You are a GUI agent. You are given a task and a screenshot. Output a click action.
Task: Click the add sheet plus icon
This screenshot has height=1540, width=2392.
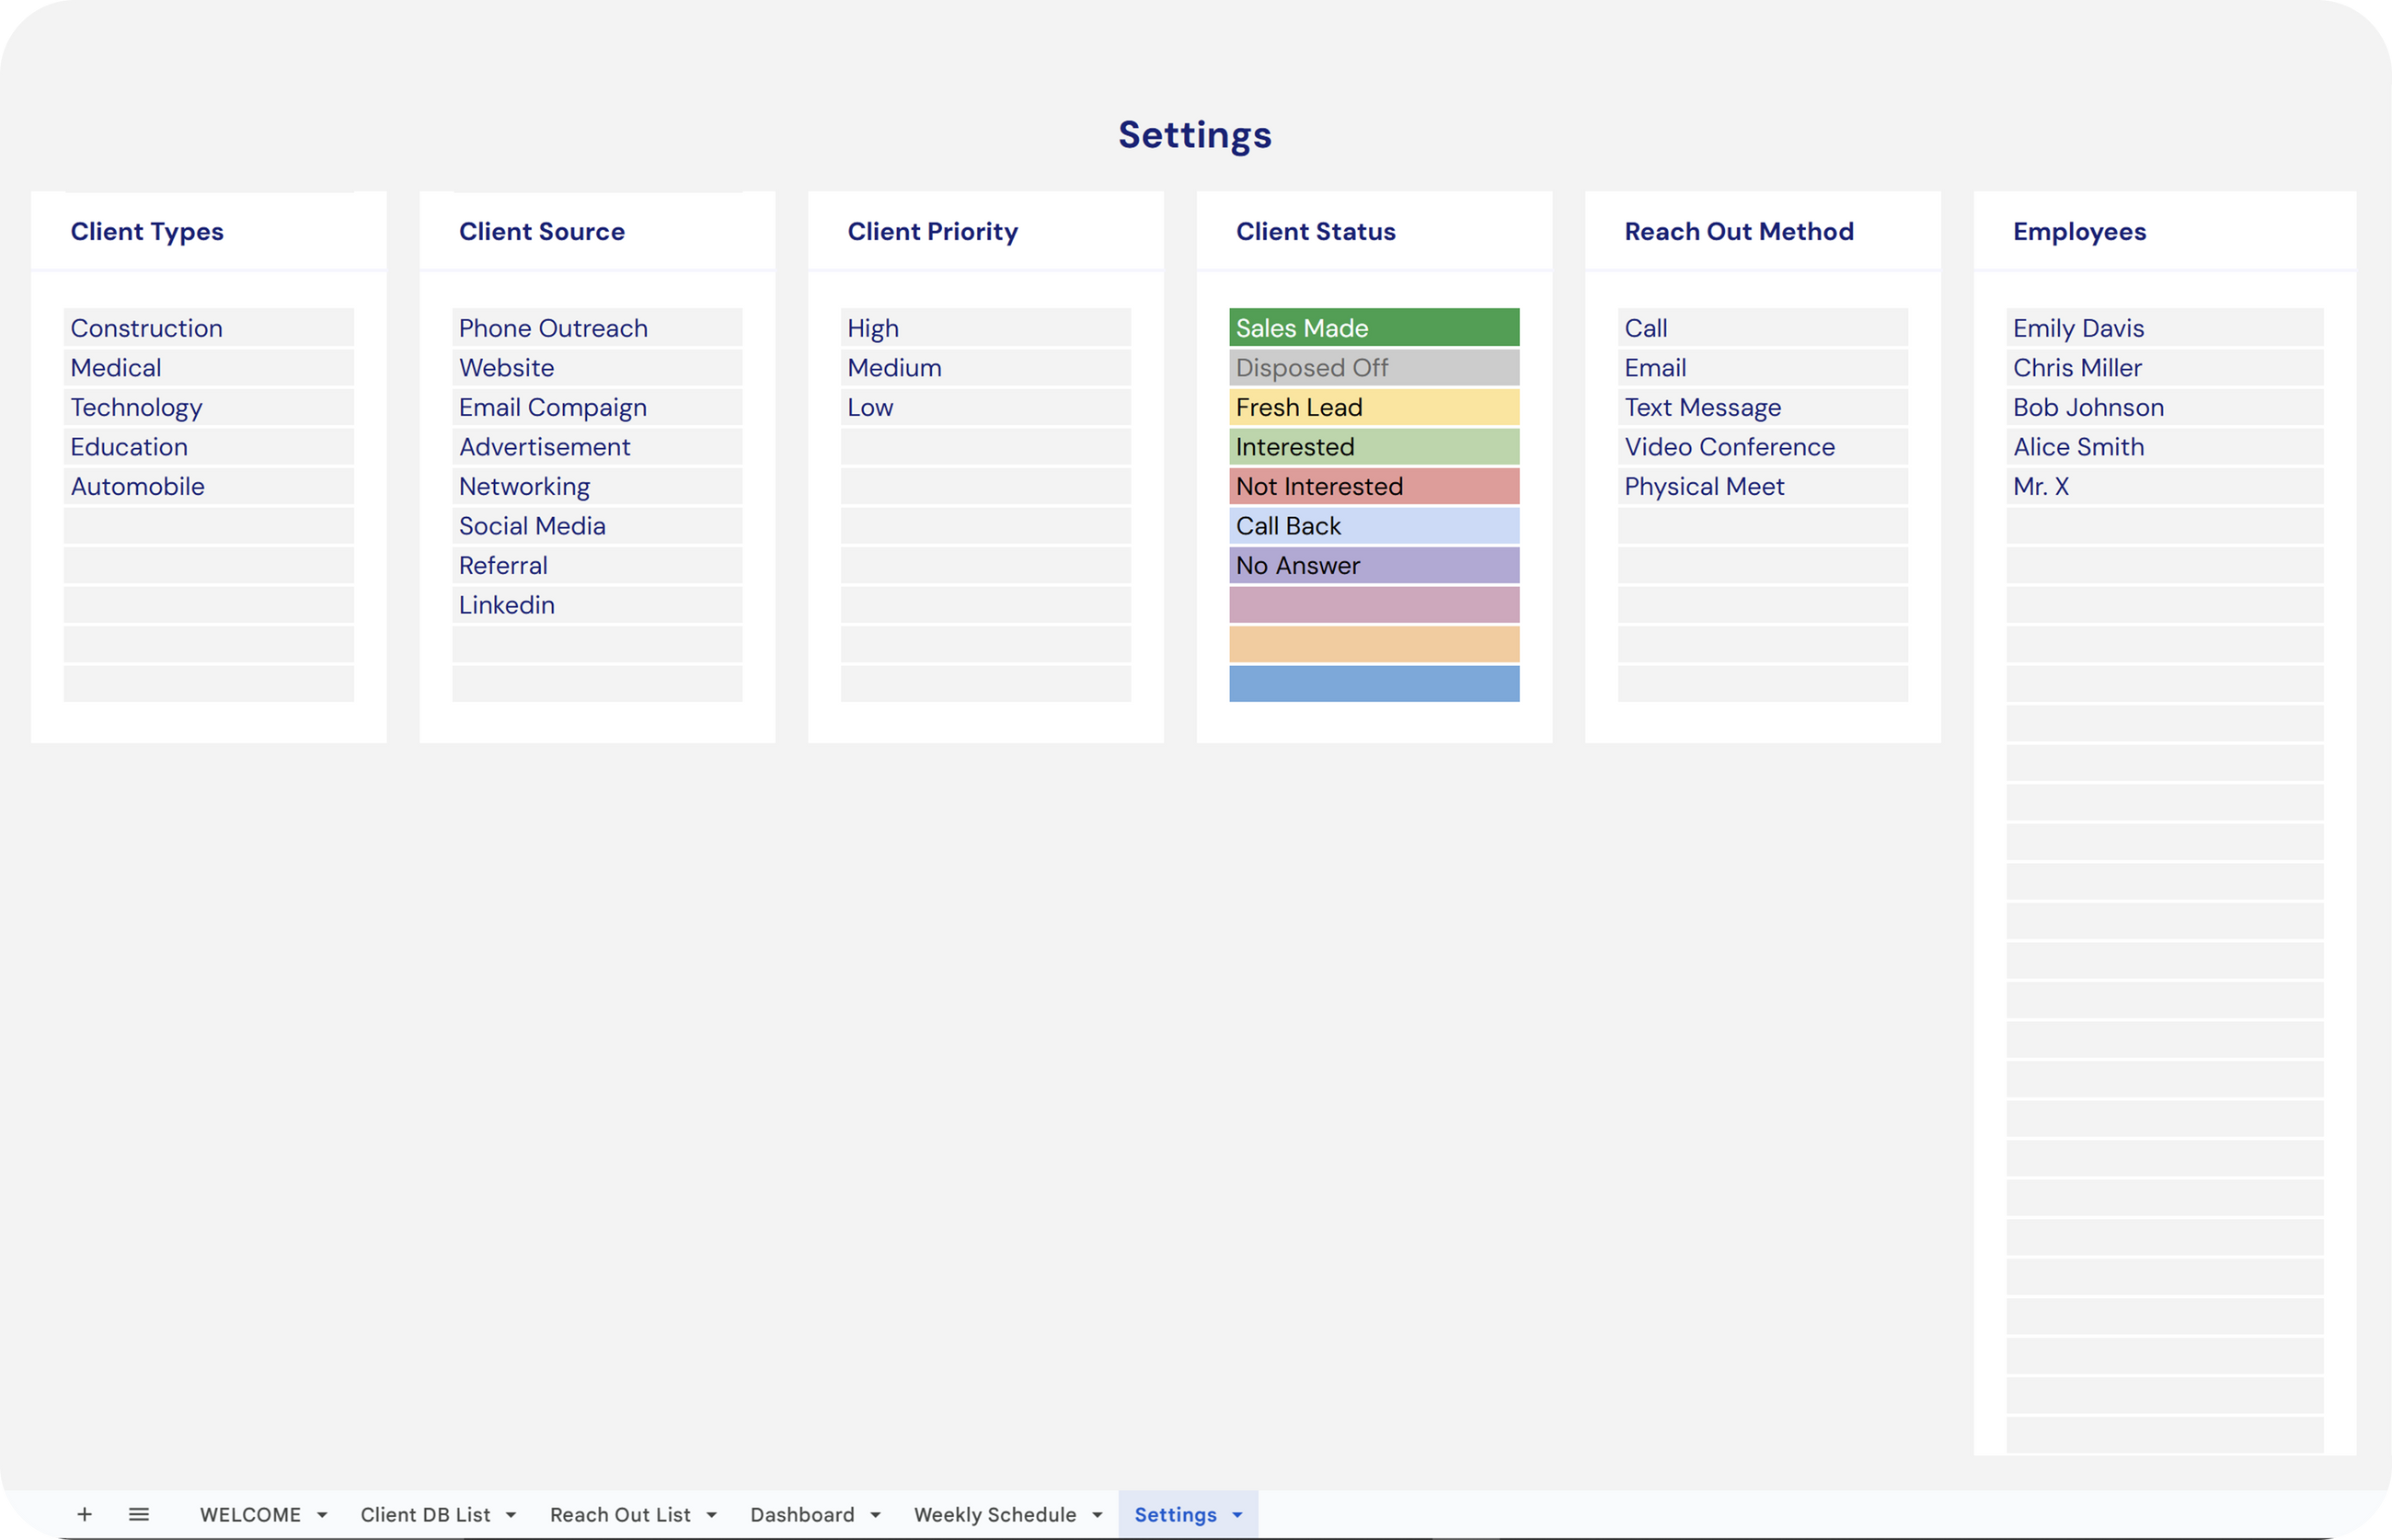coord(85,1514)
